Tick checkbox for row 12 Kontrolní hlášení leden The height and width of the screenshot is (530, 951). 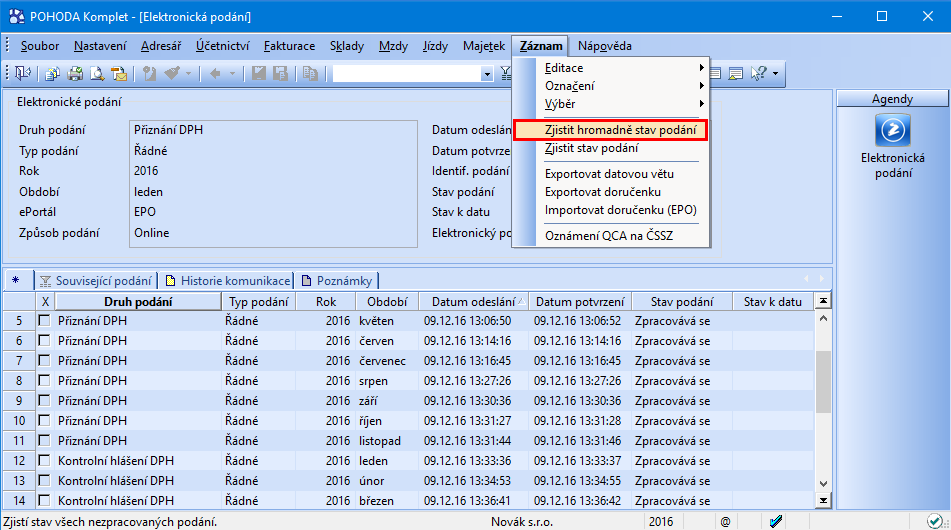pyautogui.click(x=44, y=460)
